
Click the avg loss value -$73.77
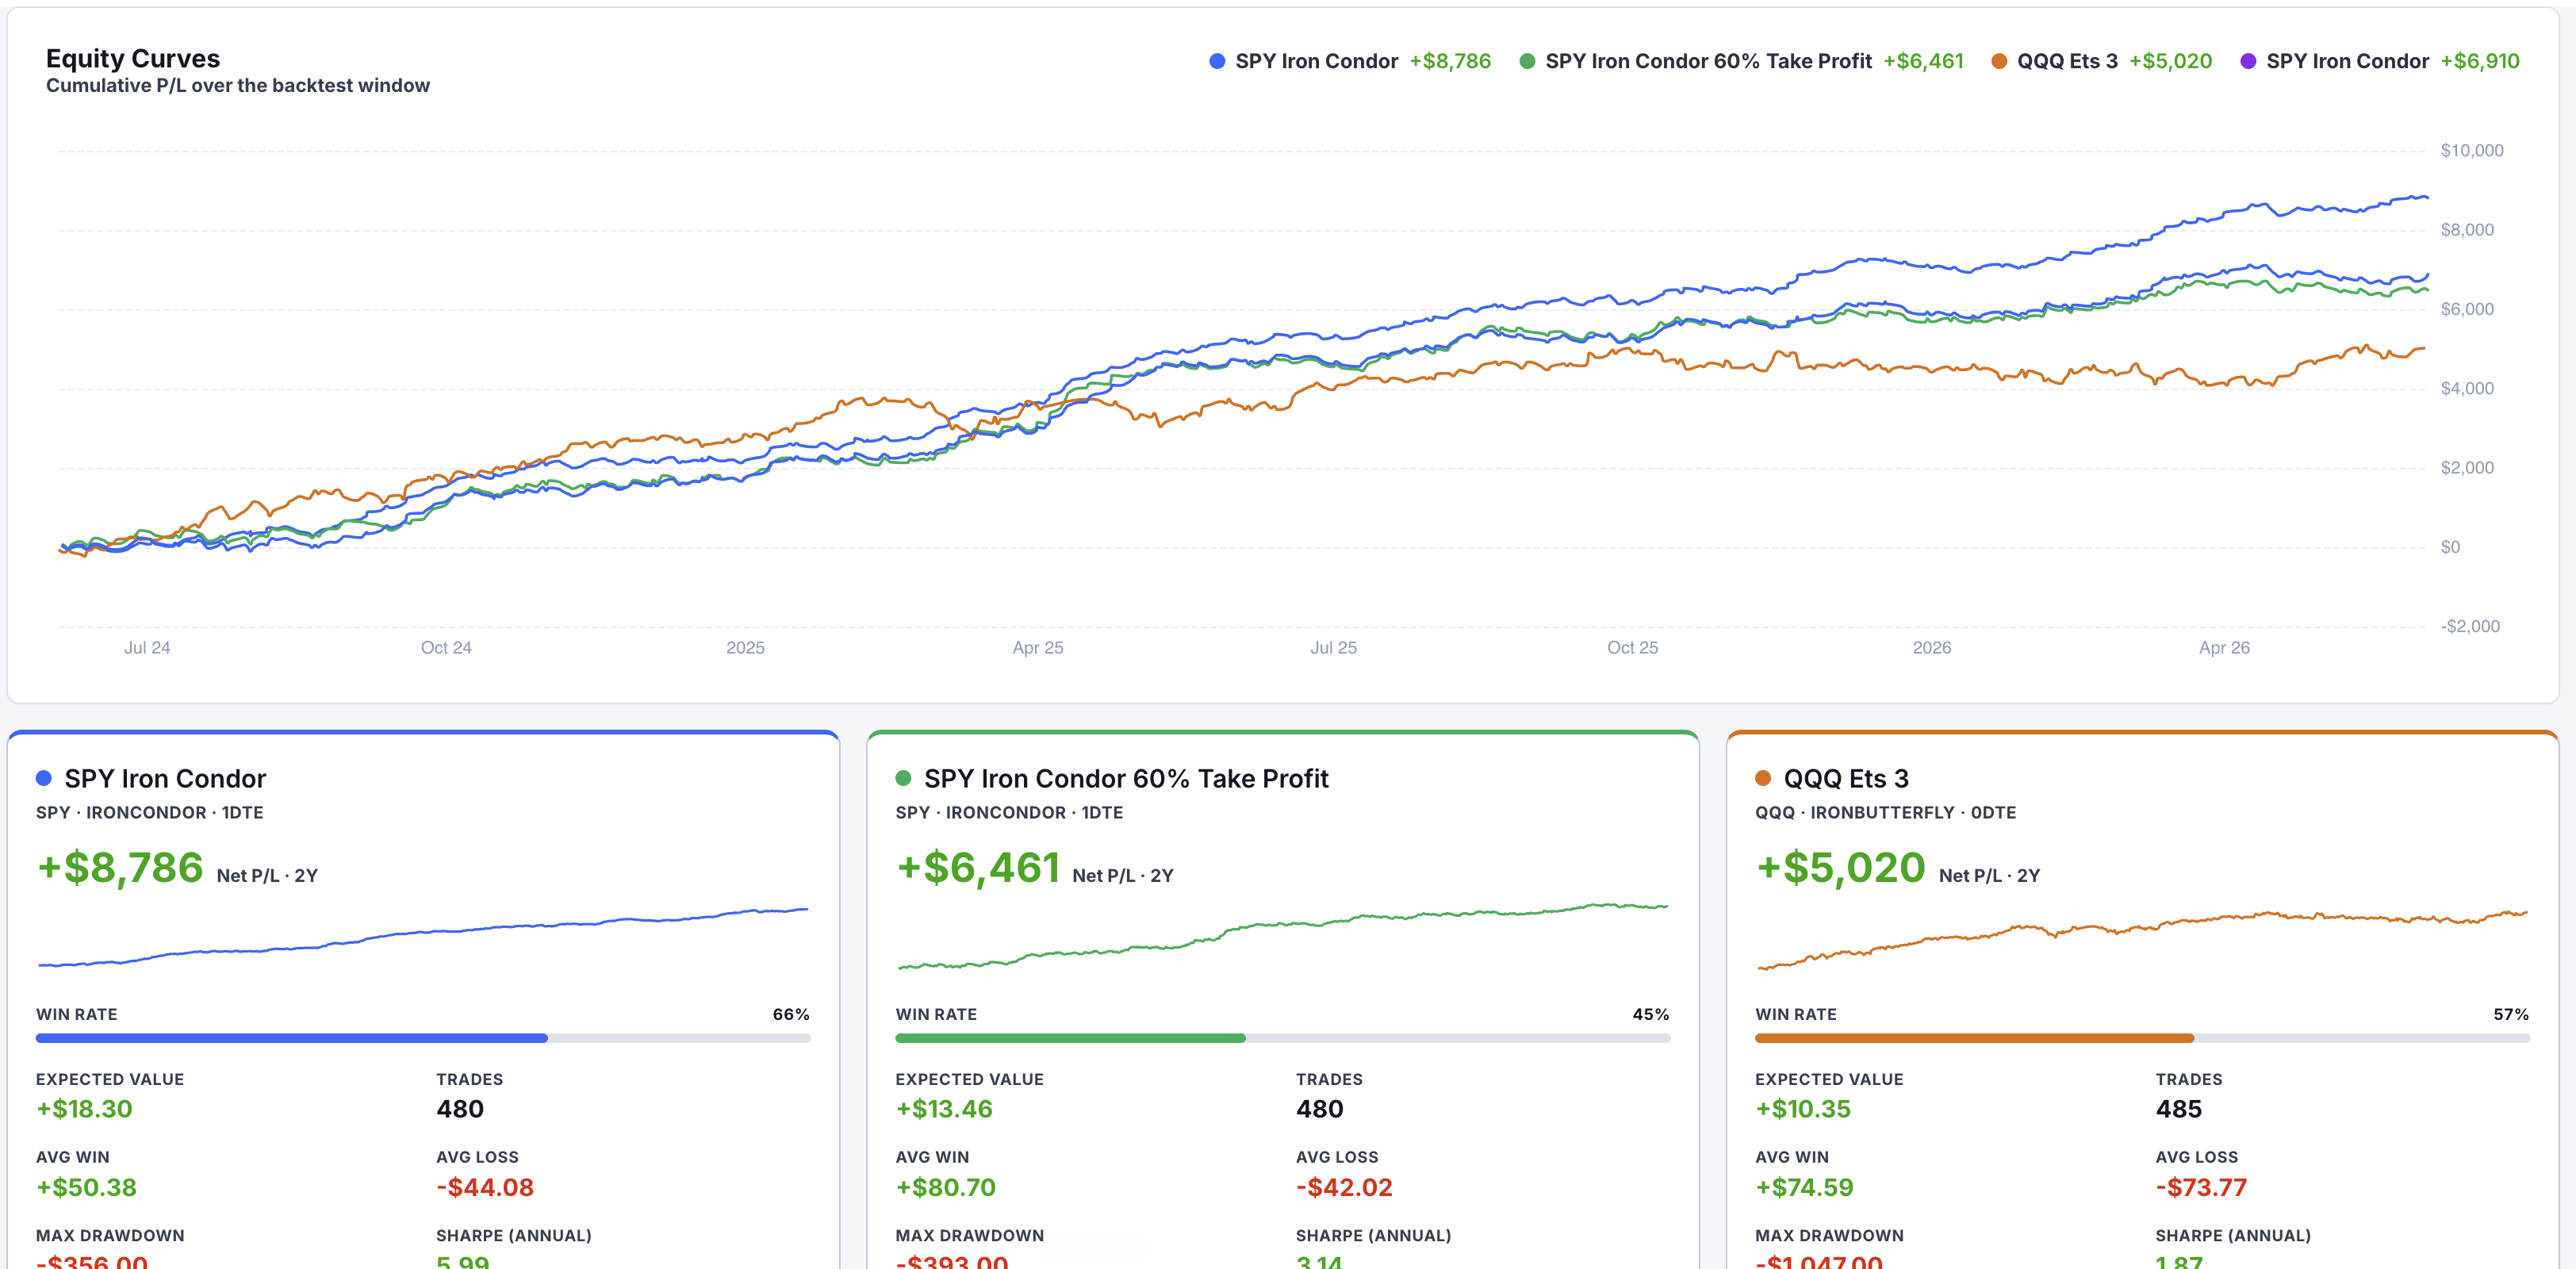coord(2201,1188)
